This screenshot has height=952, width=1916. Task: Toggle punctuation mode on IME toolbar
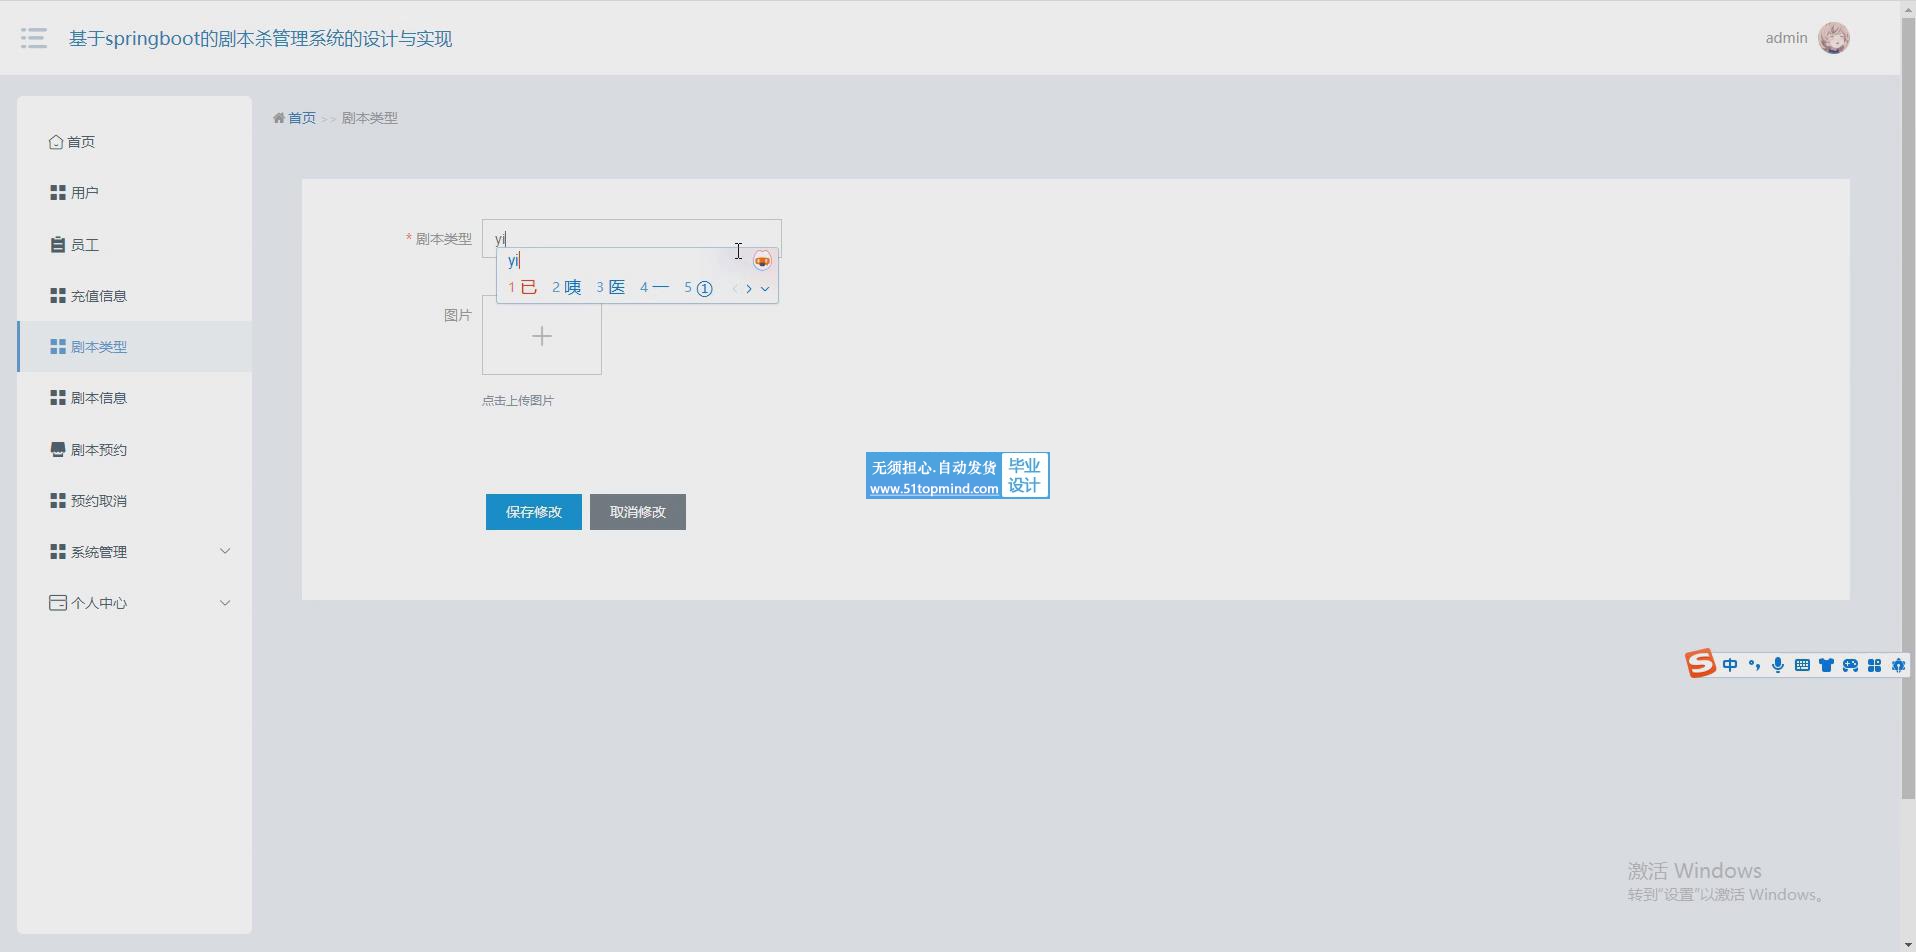point(1754,665)
